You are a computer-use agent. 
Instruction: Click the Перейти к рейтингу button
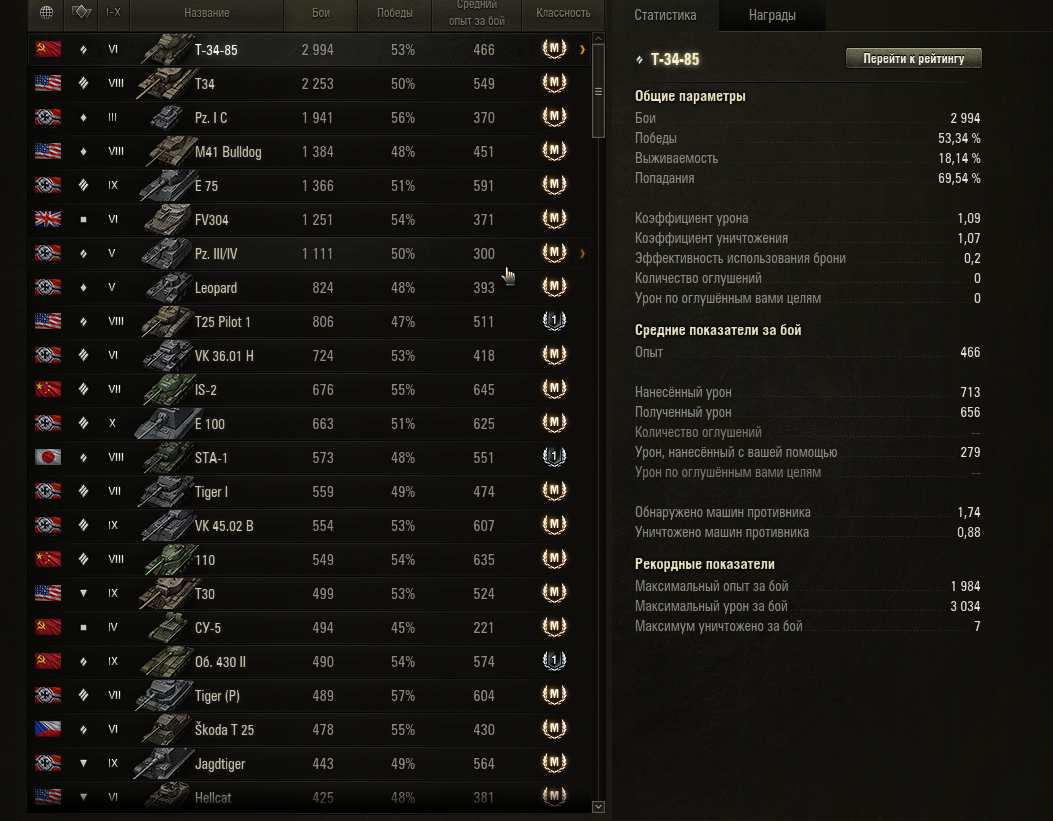tap(913, 58)
